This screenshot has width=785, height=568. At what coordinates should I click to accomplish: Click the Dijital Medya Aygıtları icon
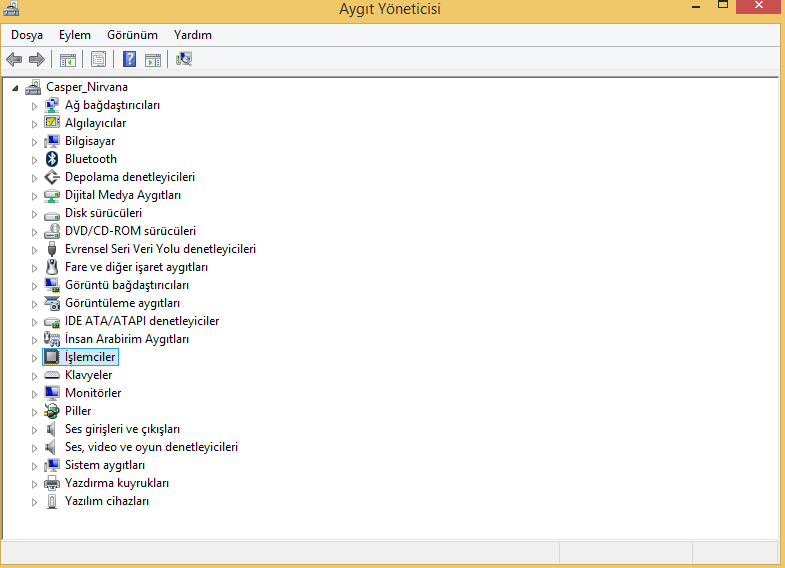pyautogui.click(x=52, y=195)
